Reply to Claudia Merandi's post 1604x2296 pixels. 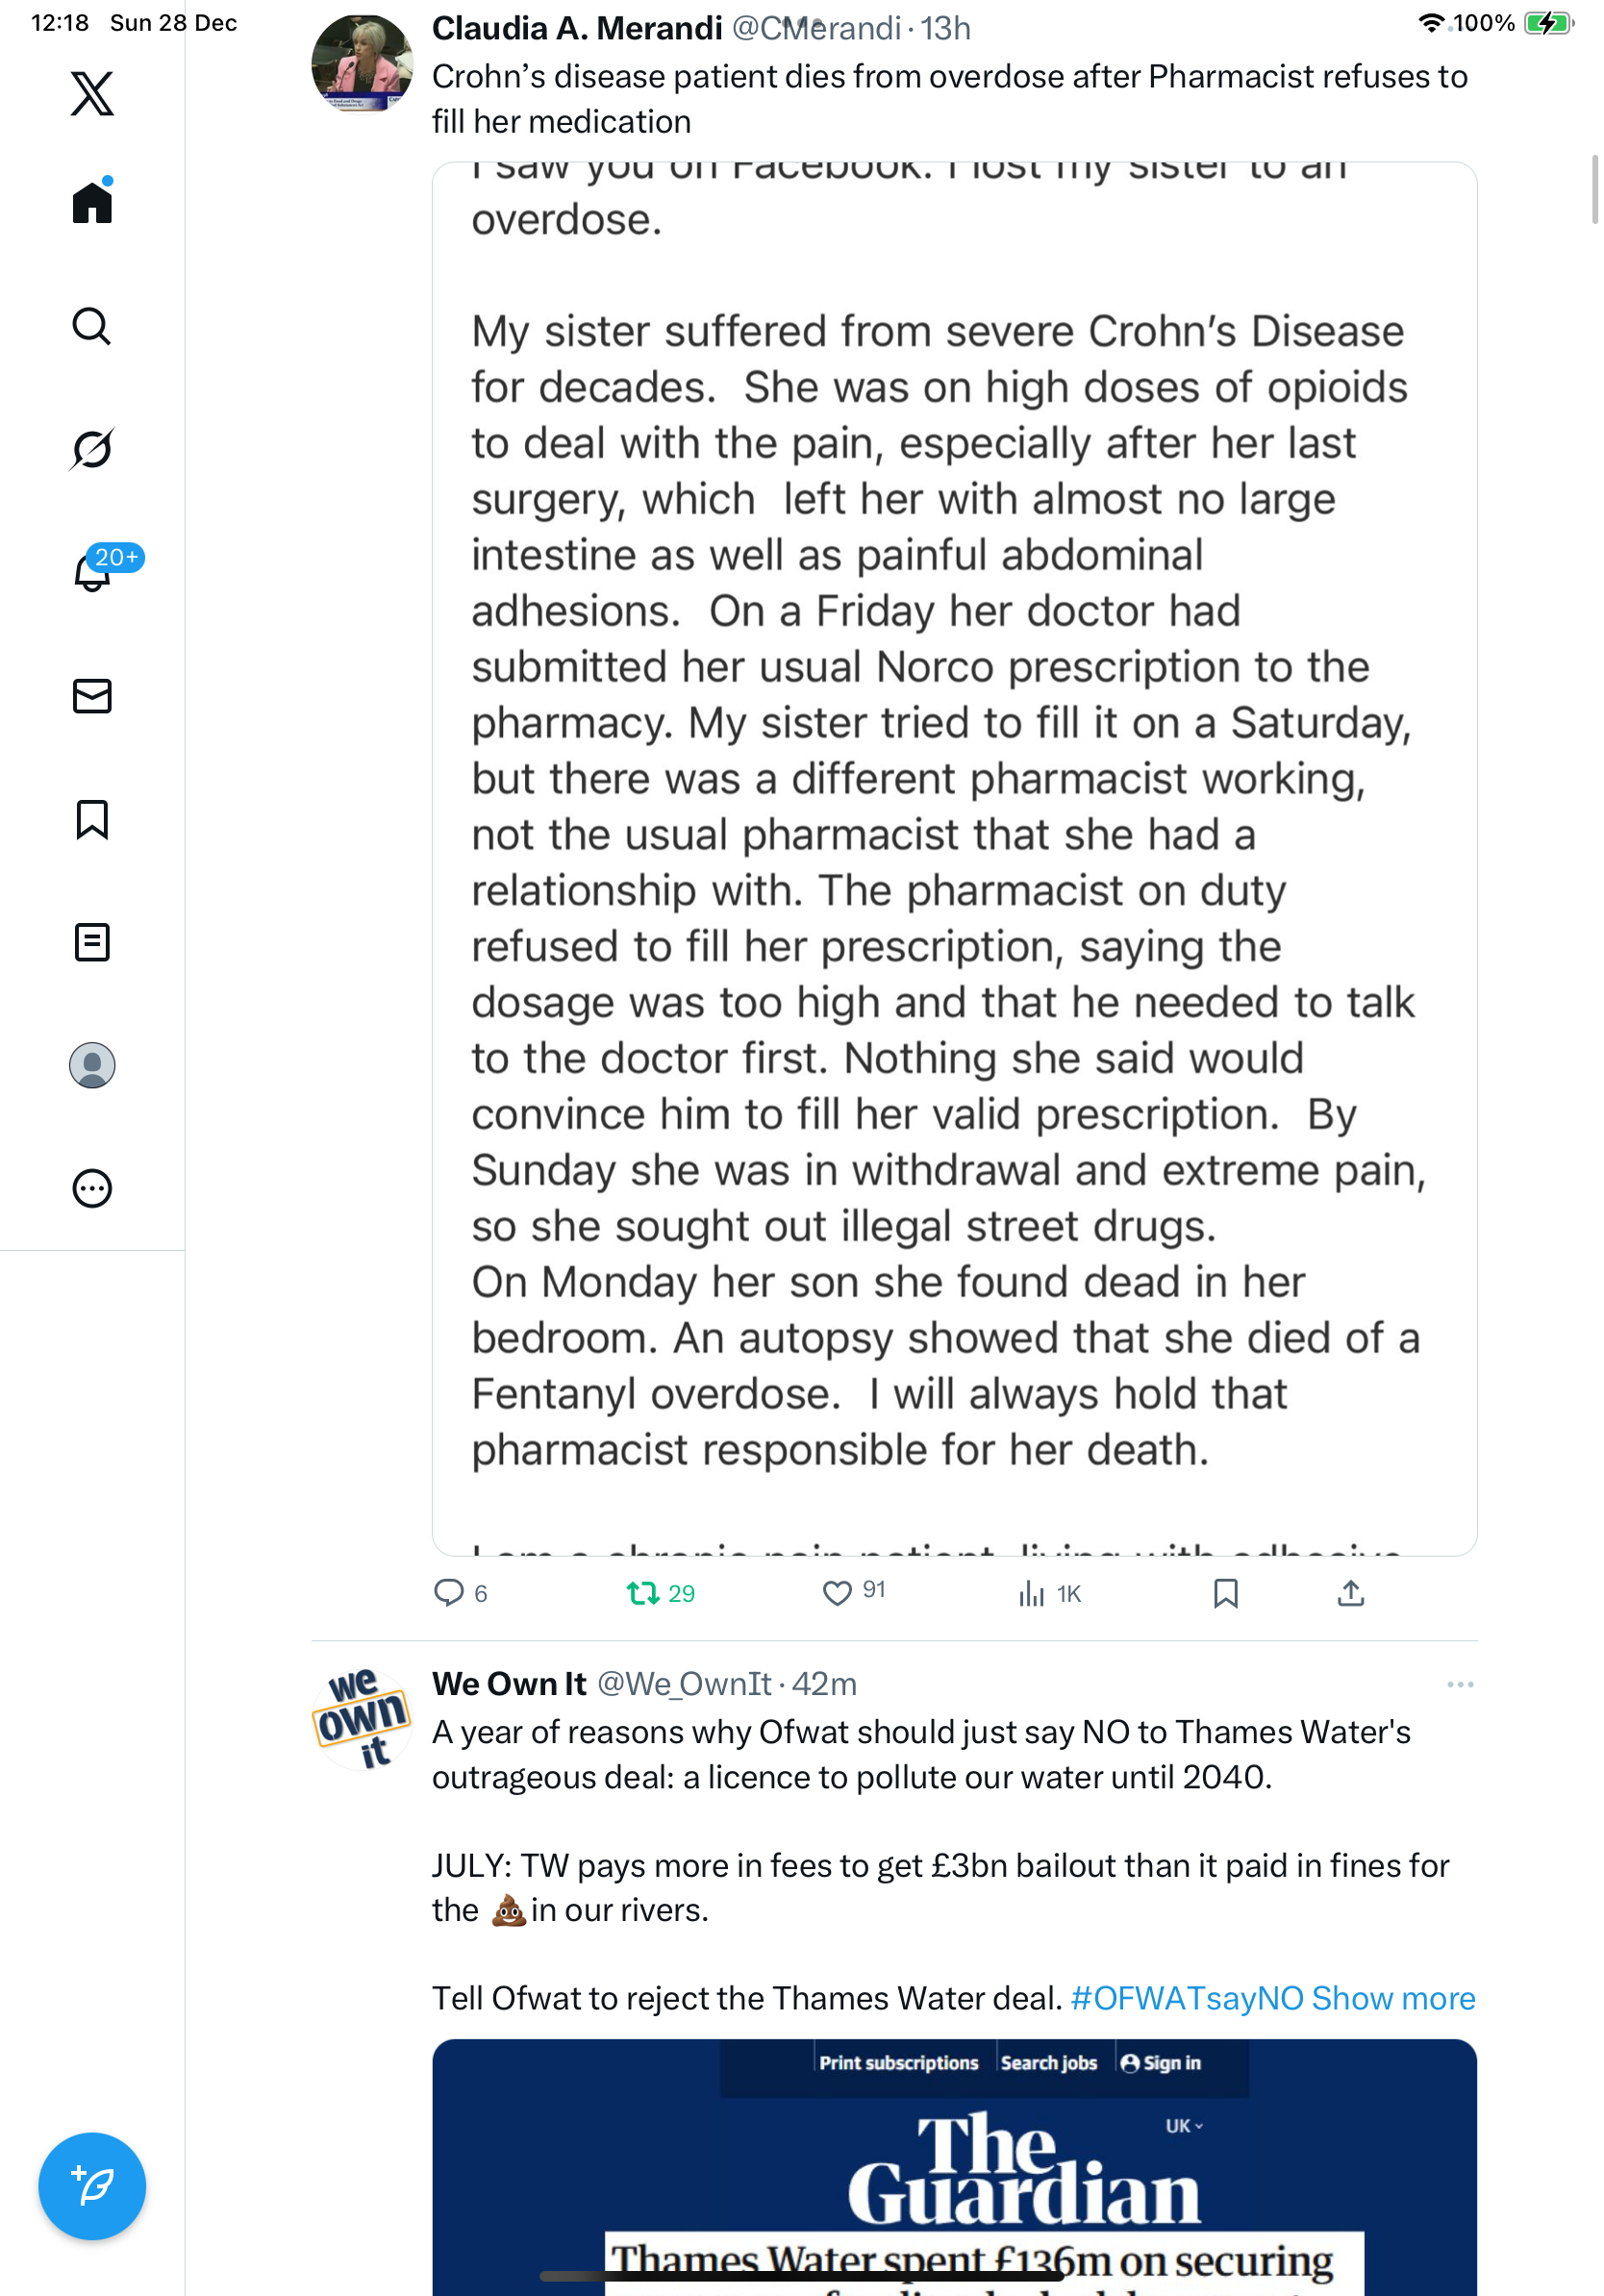pos(449,1592)
